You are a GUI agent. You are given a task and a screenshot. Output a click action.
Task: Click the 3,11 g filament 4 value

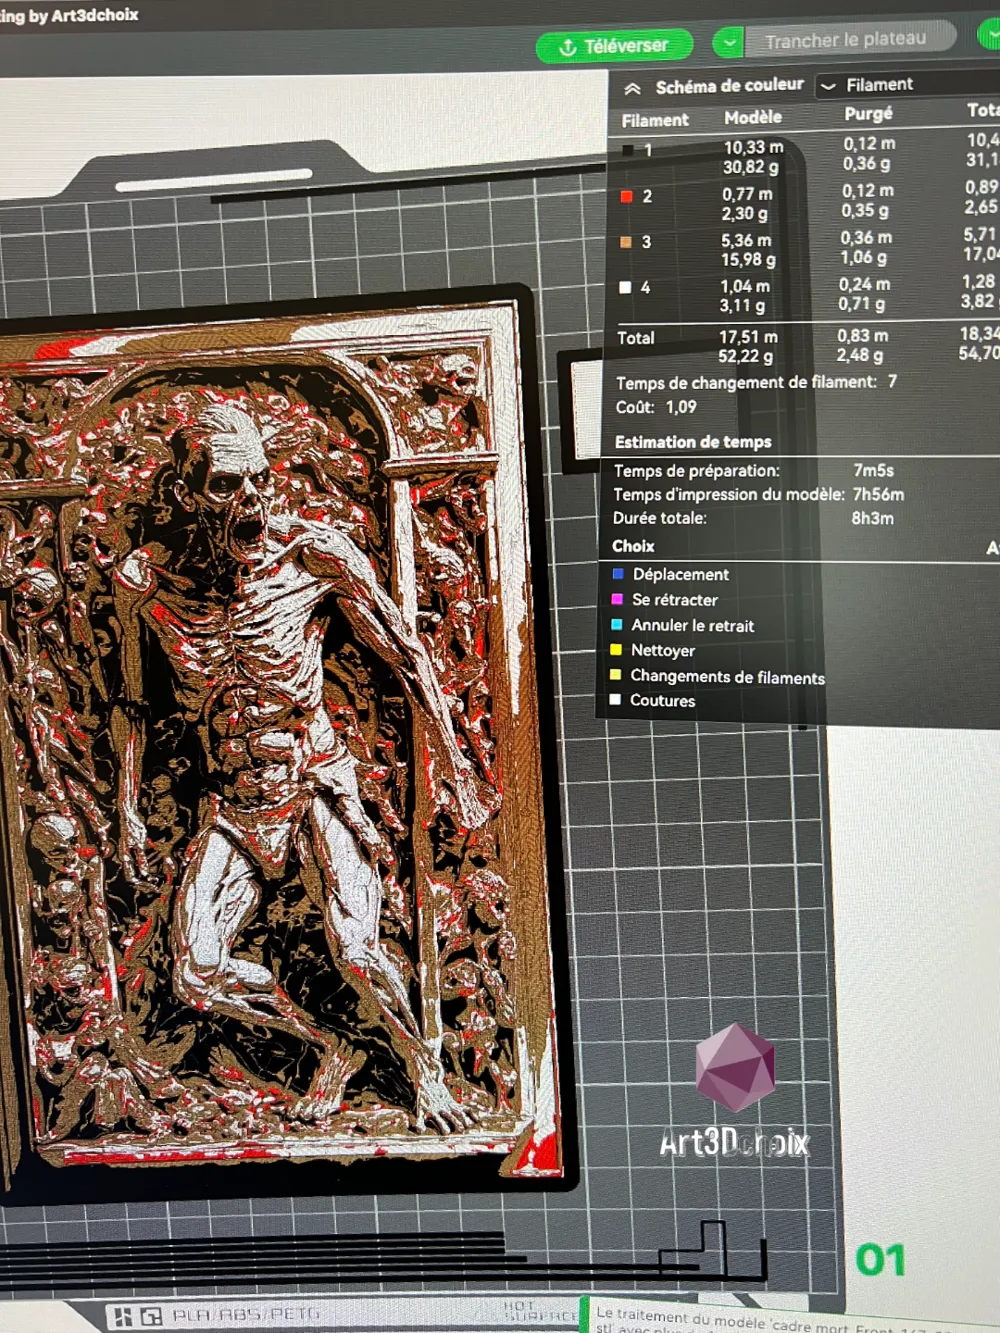tap(742, 306)
